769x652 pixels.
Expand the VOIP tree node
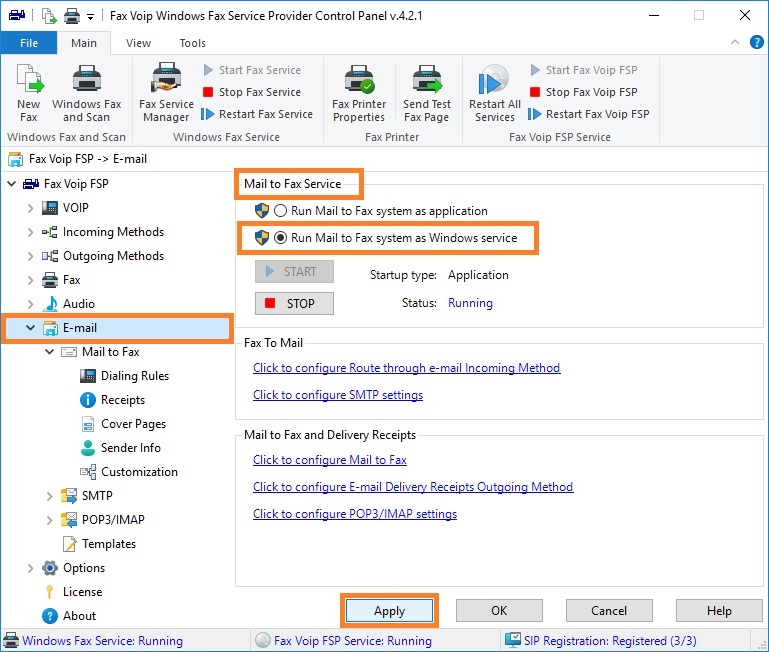coord(30,208)
